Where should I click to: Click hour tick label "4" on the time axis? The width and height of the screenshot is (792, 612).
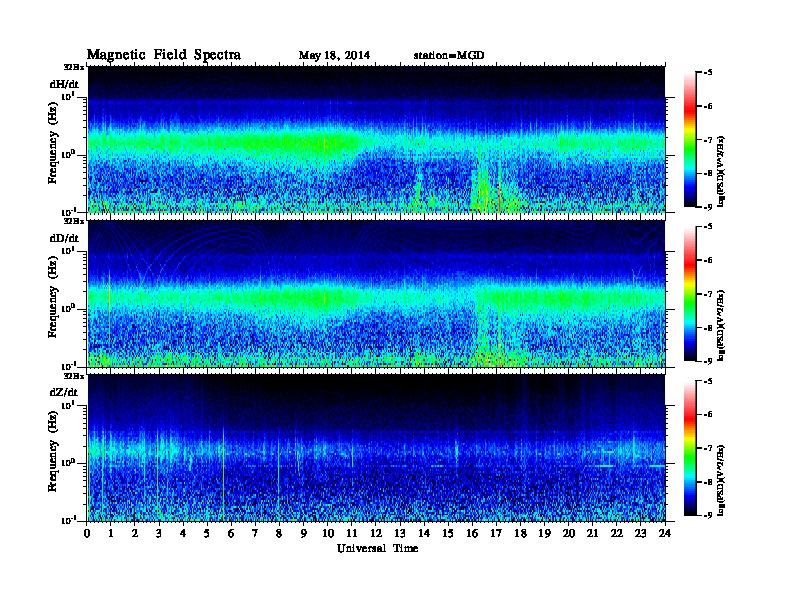pos(183,533)
